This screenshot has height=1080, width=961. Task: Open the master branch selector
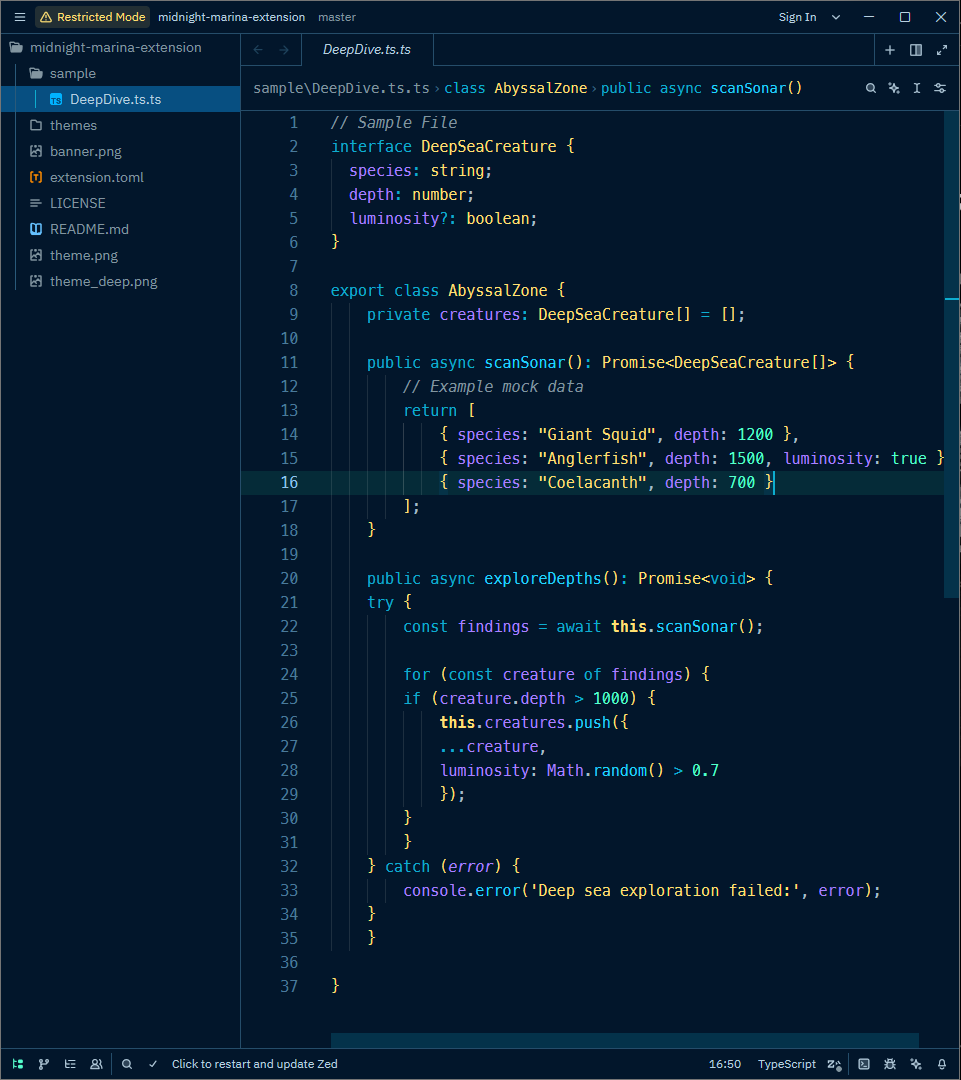pyautogui.click(x=337, y=17)
